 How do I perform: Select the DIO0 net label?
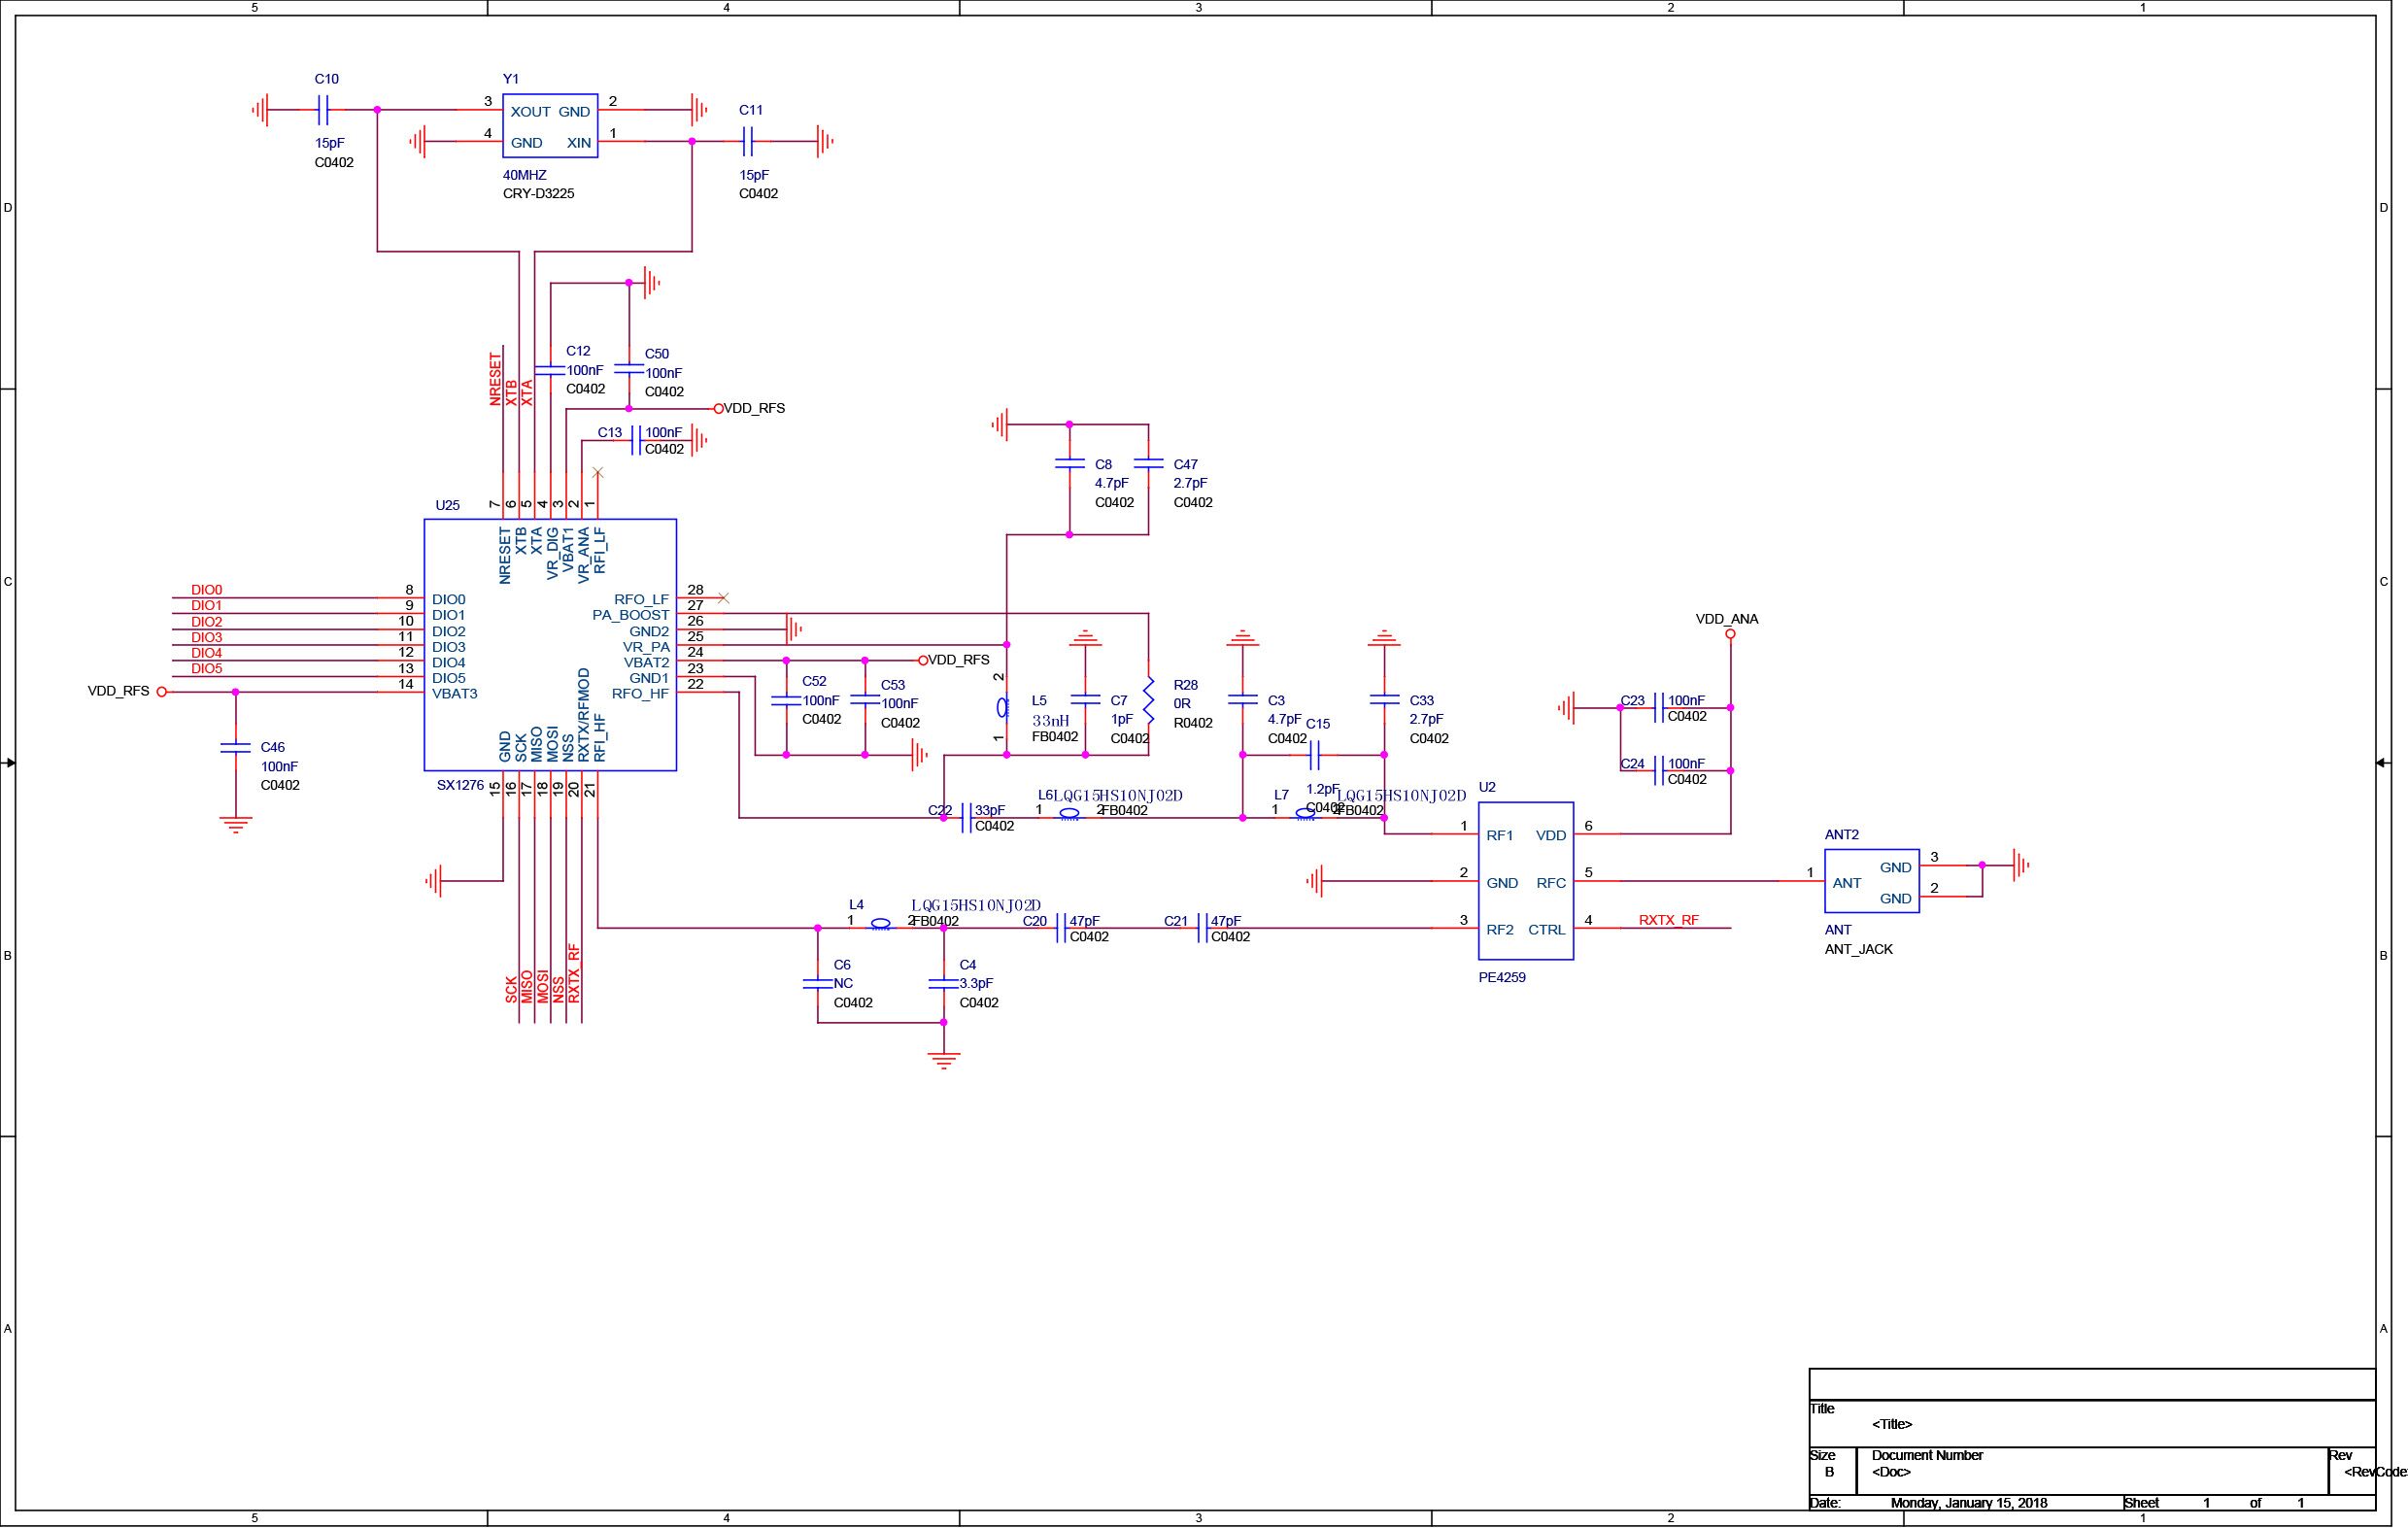pos(207,590)
